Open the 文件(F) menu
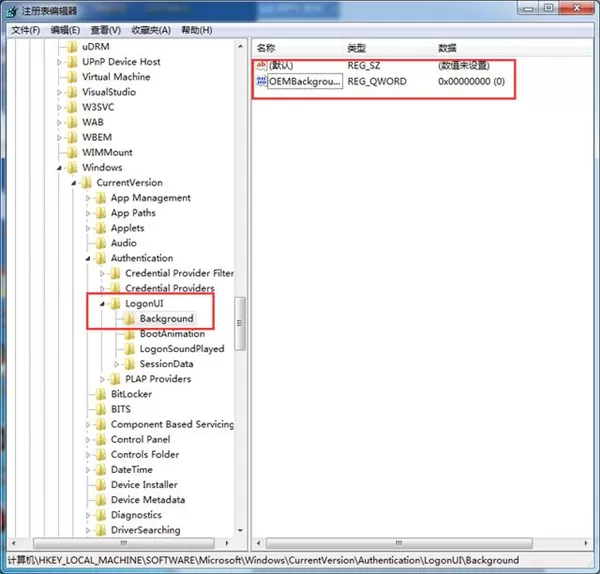This screenshot has height=574, width=600. [x=26, y=30]
